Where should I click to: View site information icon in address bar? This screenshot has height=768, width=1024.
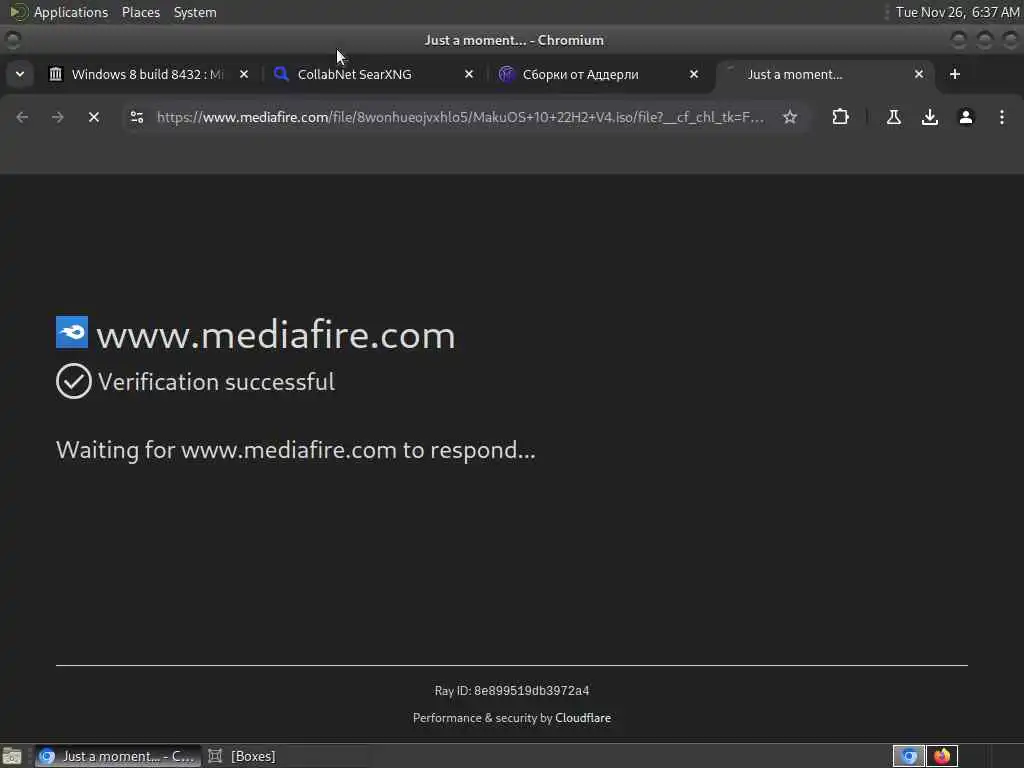click(x=137, y=117)
